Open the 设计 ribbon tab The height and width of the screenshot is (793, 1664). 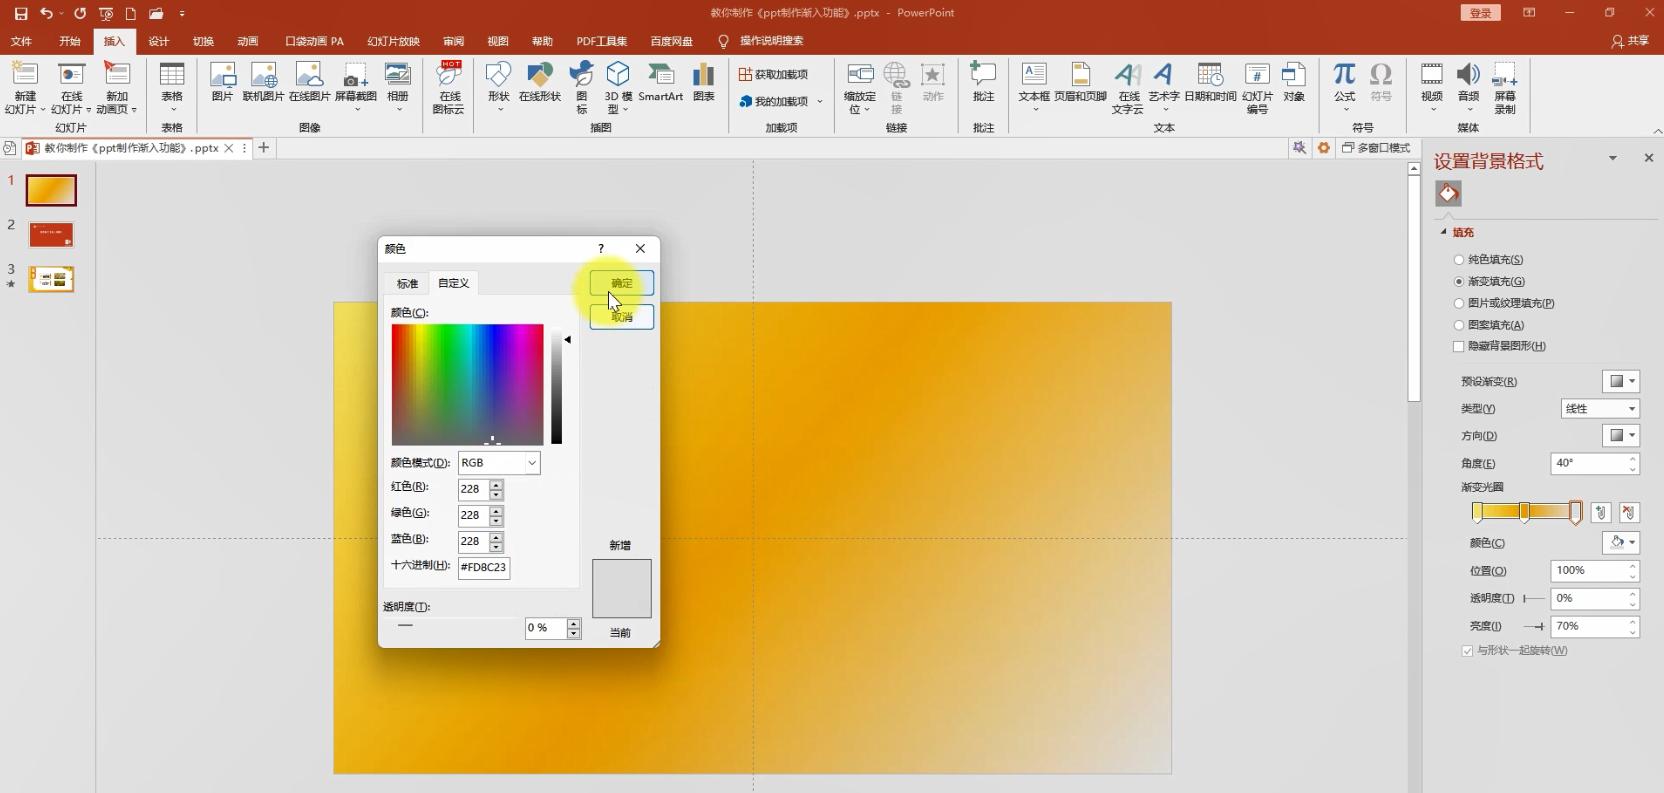pyautogui.click(x=159, y=41)
